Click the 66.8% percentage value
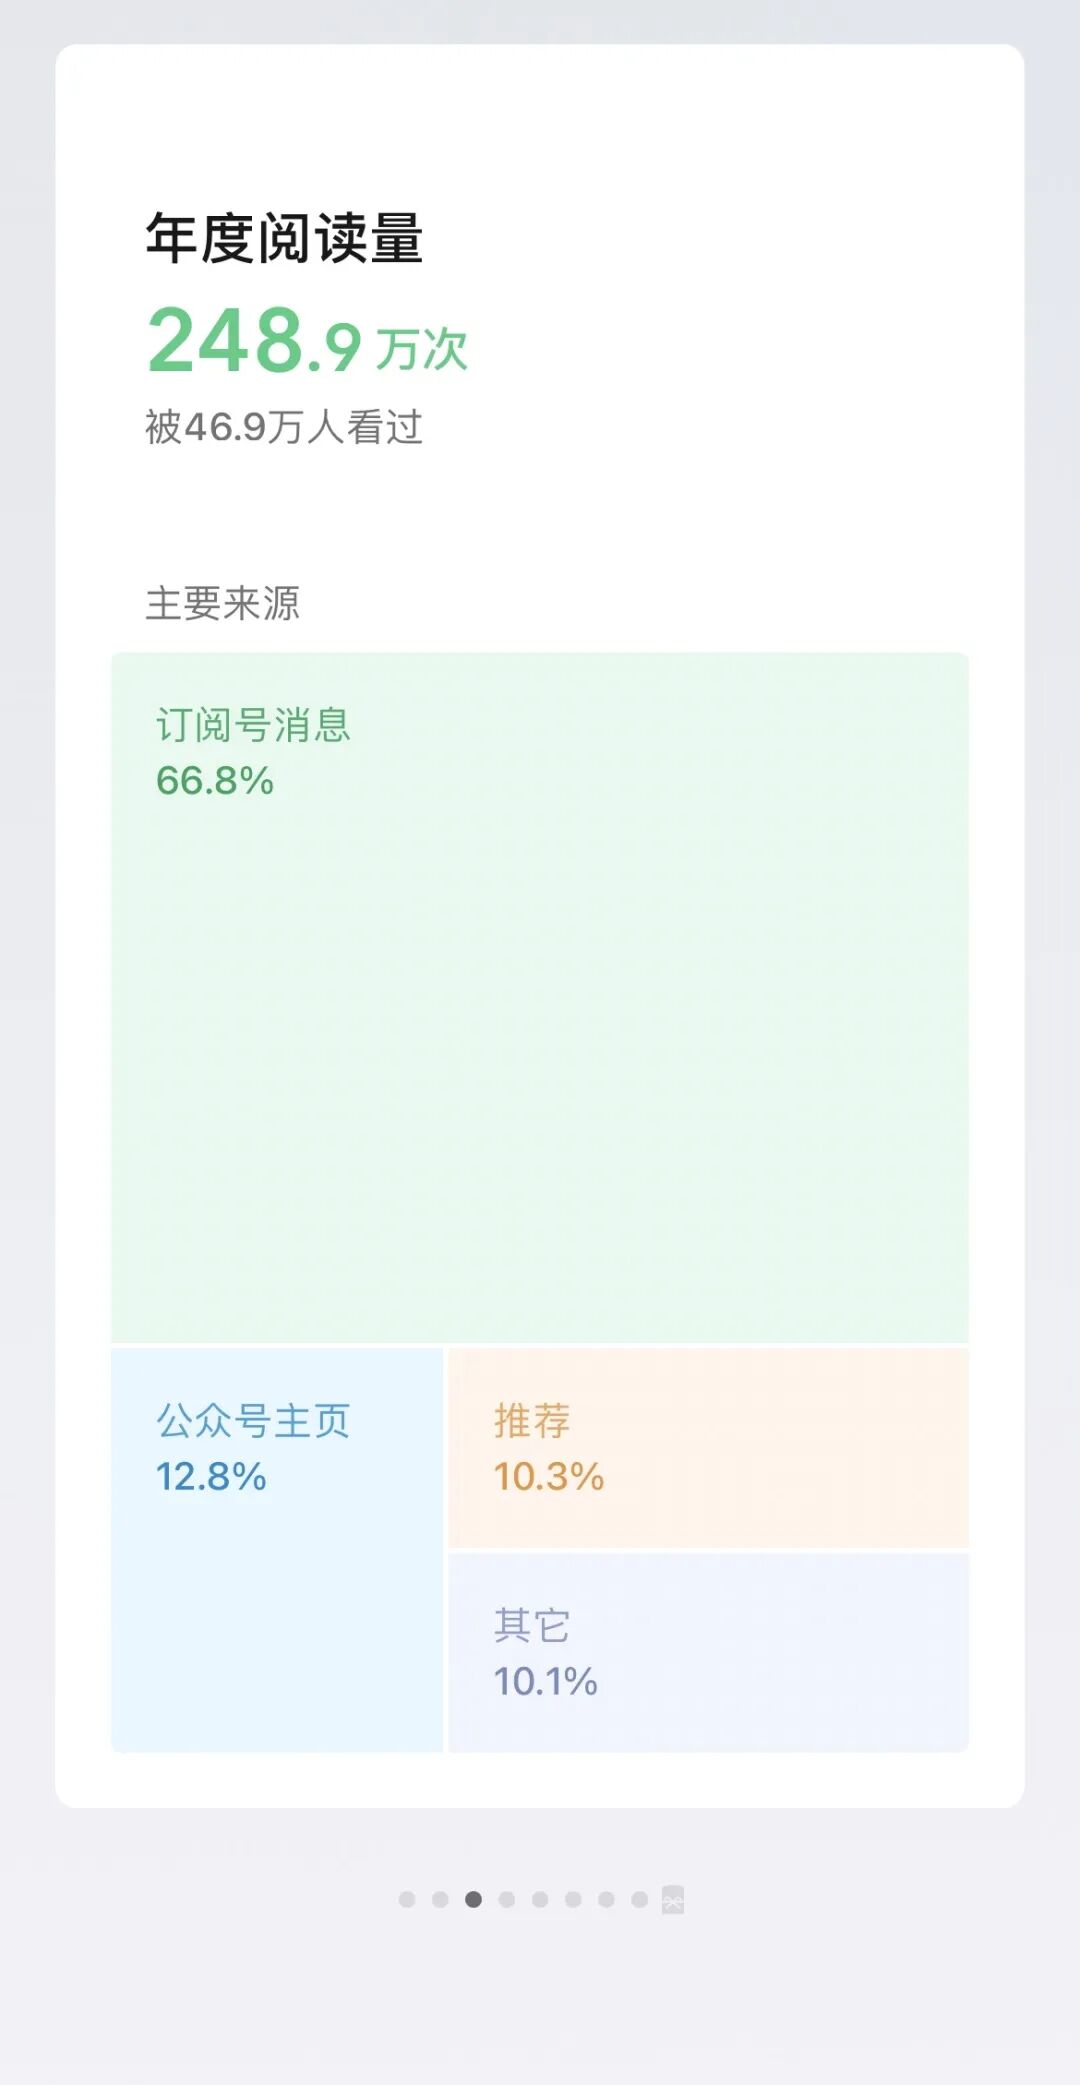Screen dimensions: 1080x2085 (215, 781)
